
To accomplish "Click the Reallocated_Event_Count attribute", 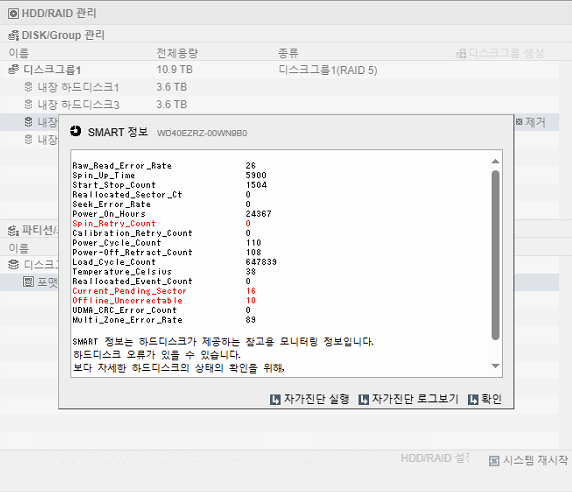I will click(132, 281).
